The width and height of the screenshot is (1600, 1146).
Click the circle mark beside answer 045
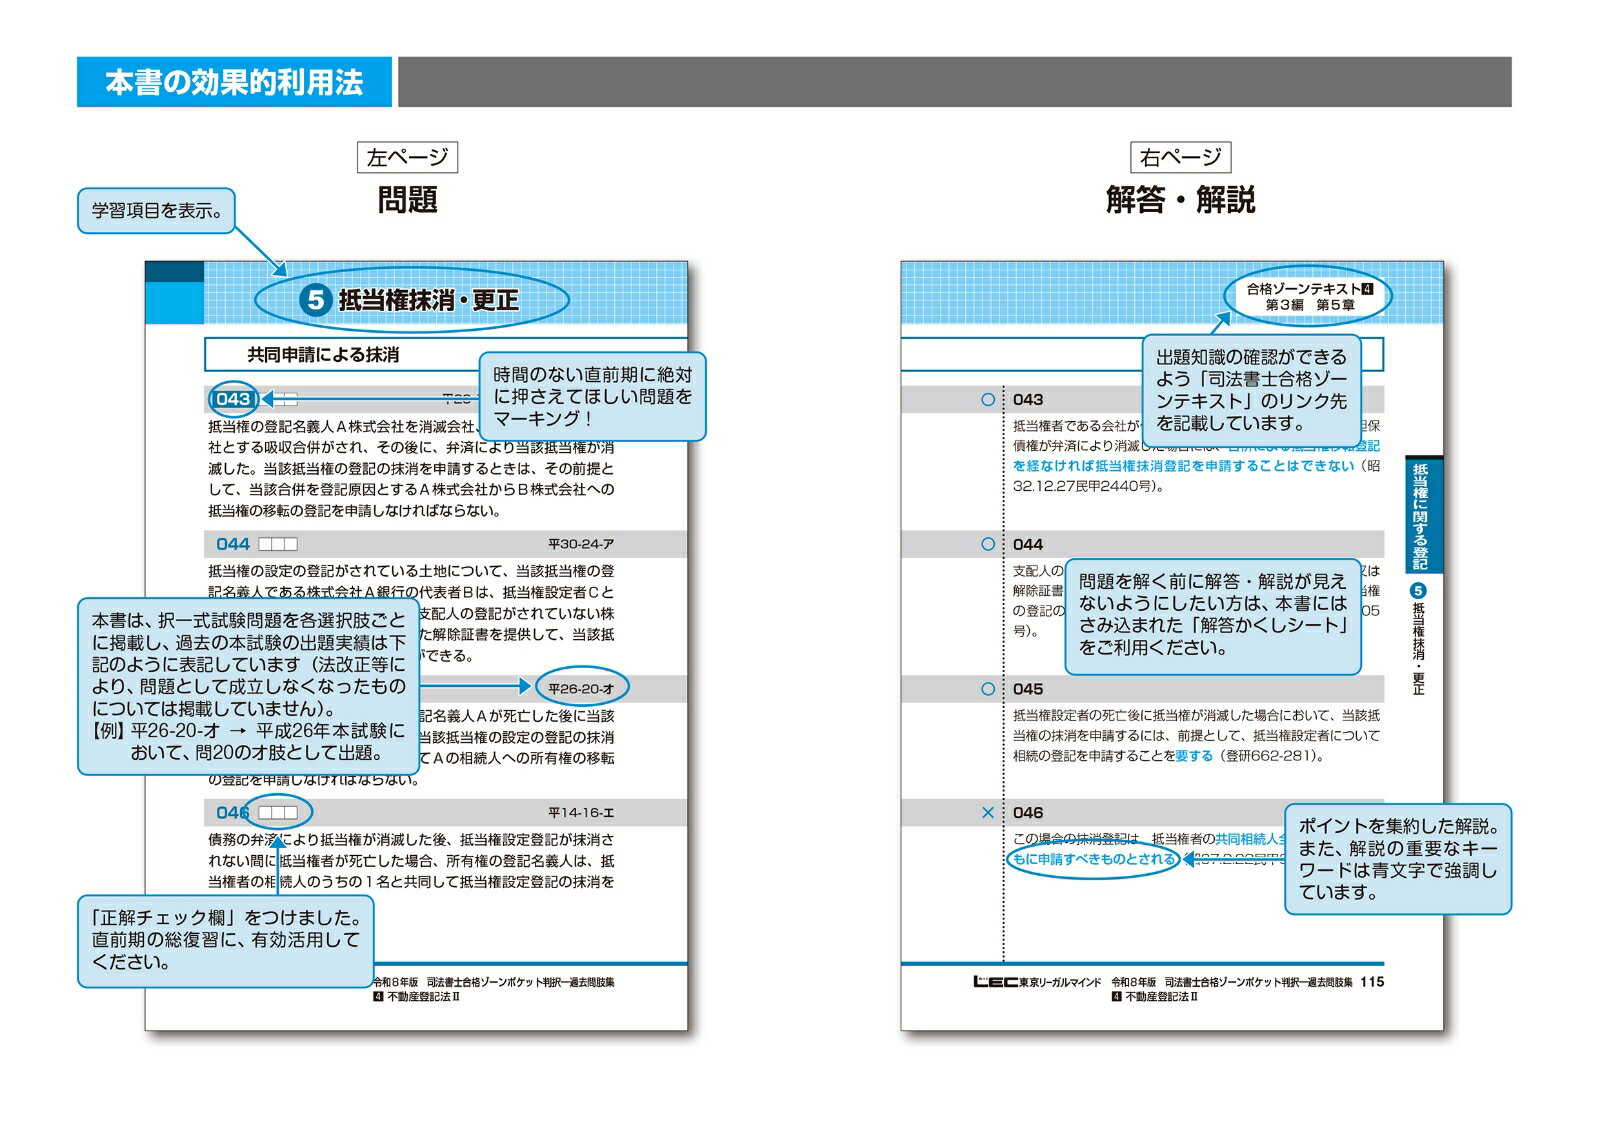pos(988,689)
